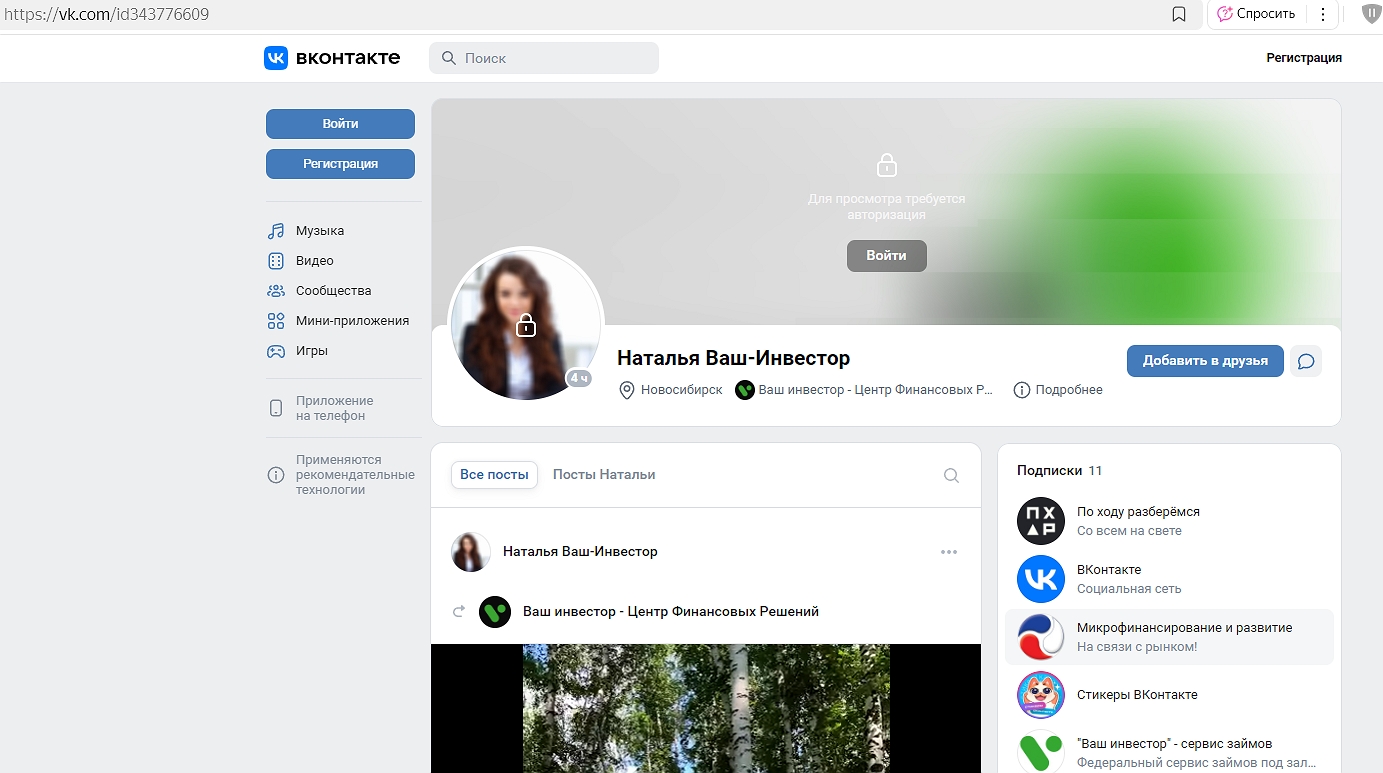Screen dimensions: 1383x773
Task: Click the Войти button on cover photo
Action: click(887, 256)
